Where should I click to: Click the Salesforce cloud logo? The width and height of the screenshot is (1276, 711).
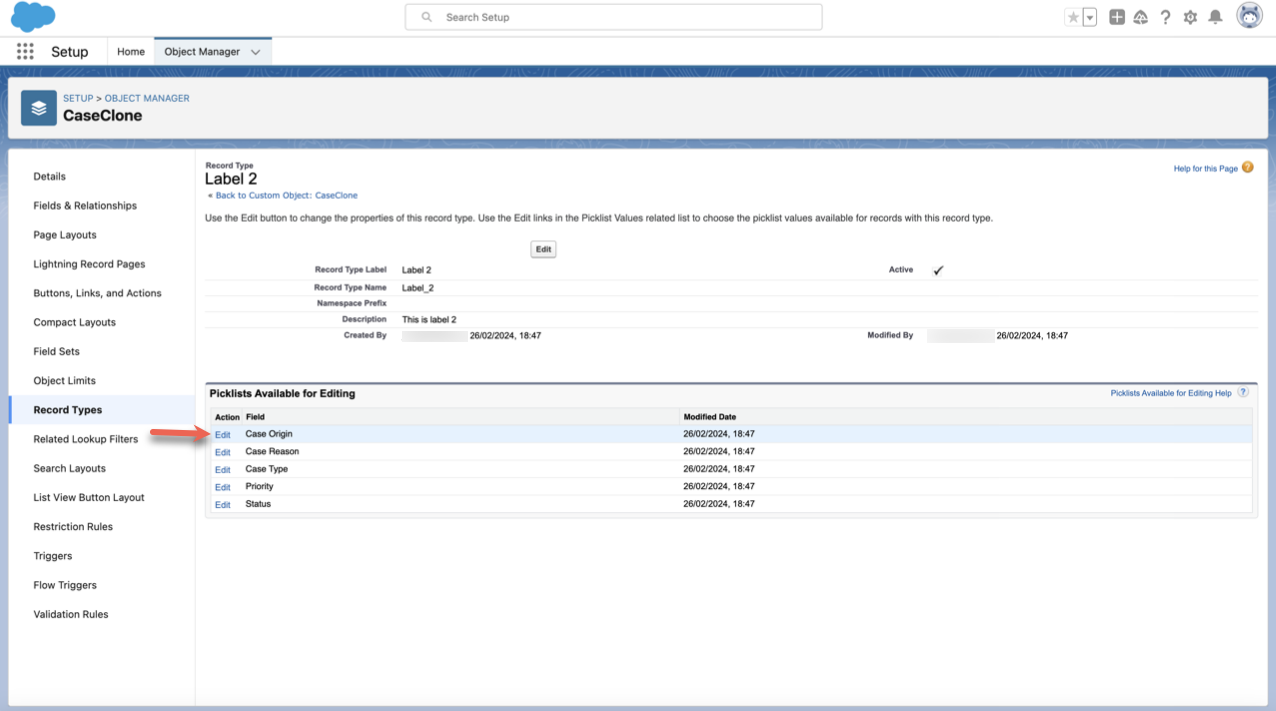[32, 17]
